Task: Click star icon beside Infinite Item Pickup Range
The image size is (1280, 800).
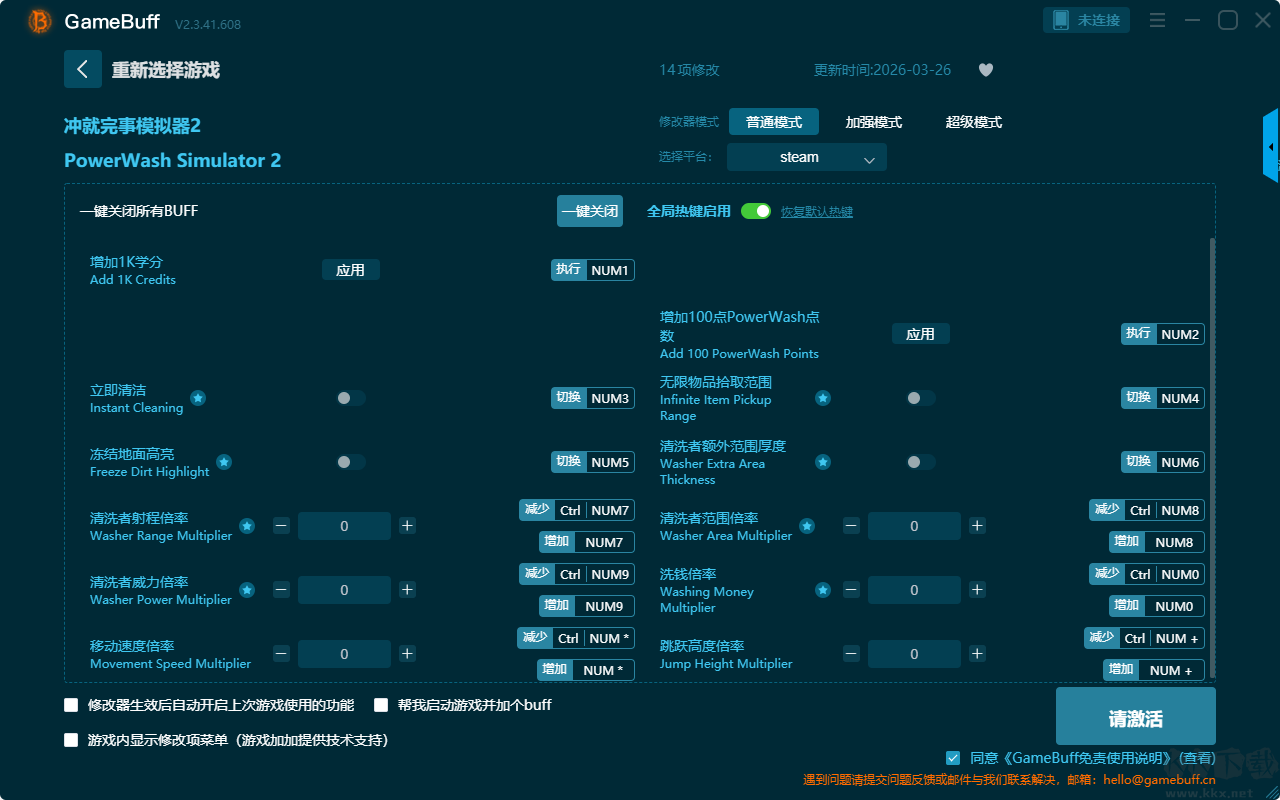Action: click(822, 398)
